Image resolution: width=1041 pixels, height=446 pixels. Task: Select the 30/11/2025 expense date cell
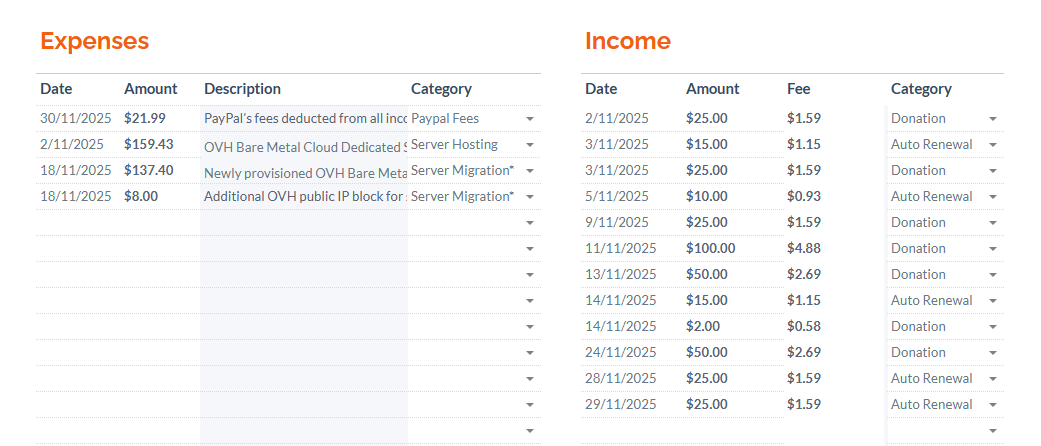point(72,118)
